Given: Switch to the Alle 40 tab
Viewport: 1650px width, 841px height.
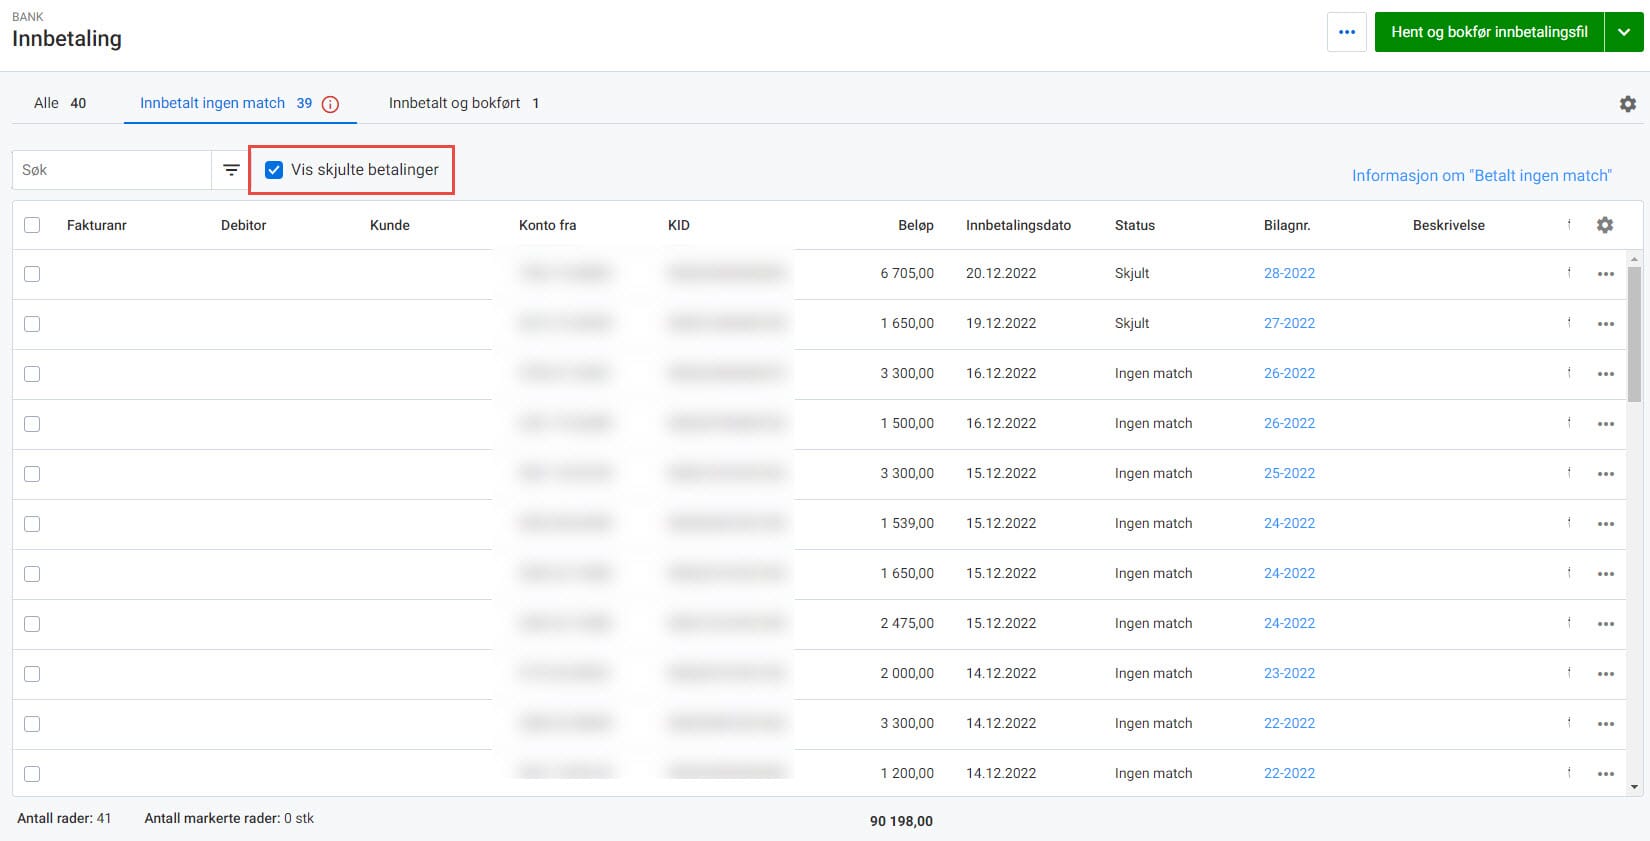Looking at the screenshot, I should (x=60, y=103).
